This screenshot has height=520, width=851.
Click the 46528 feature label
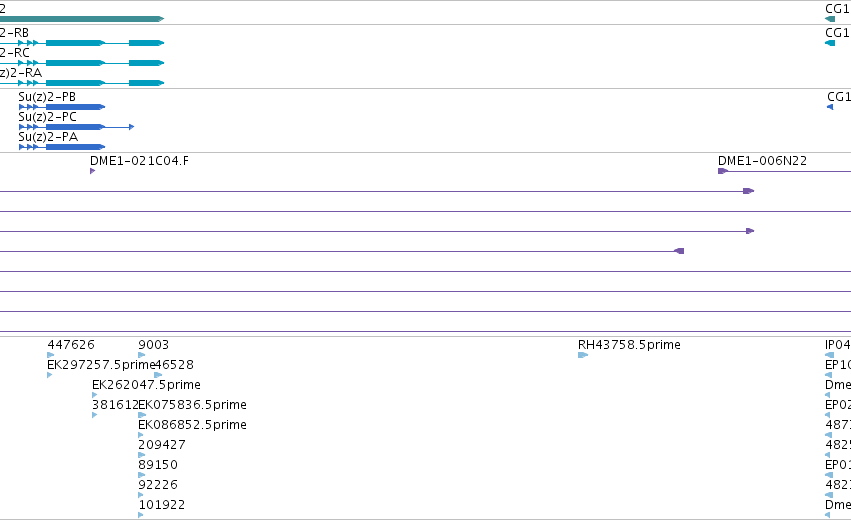(174, 365)
